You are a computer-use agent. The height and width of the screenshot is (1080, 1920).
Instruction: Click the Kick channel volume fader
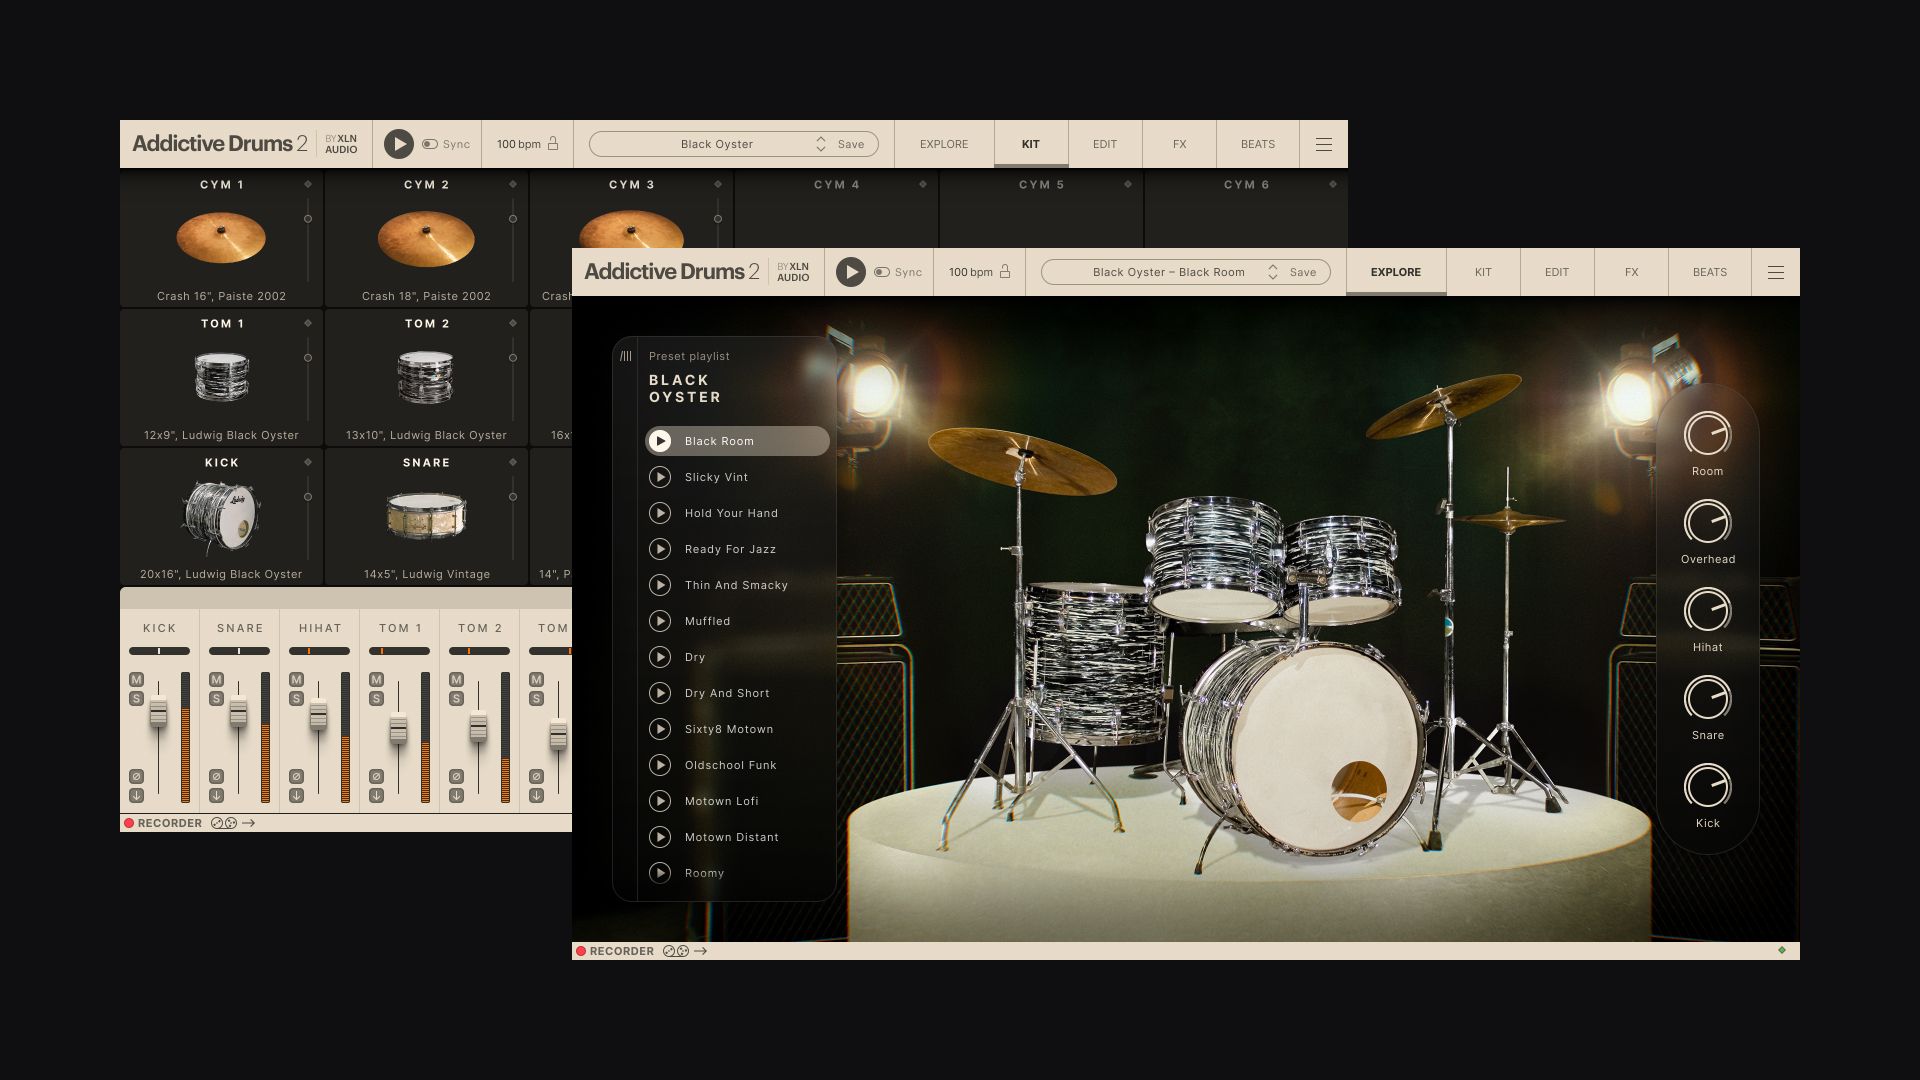pos(158,714)
